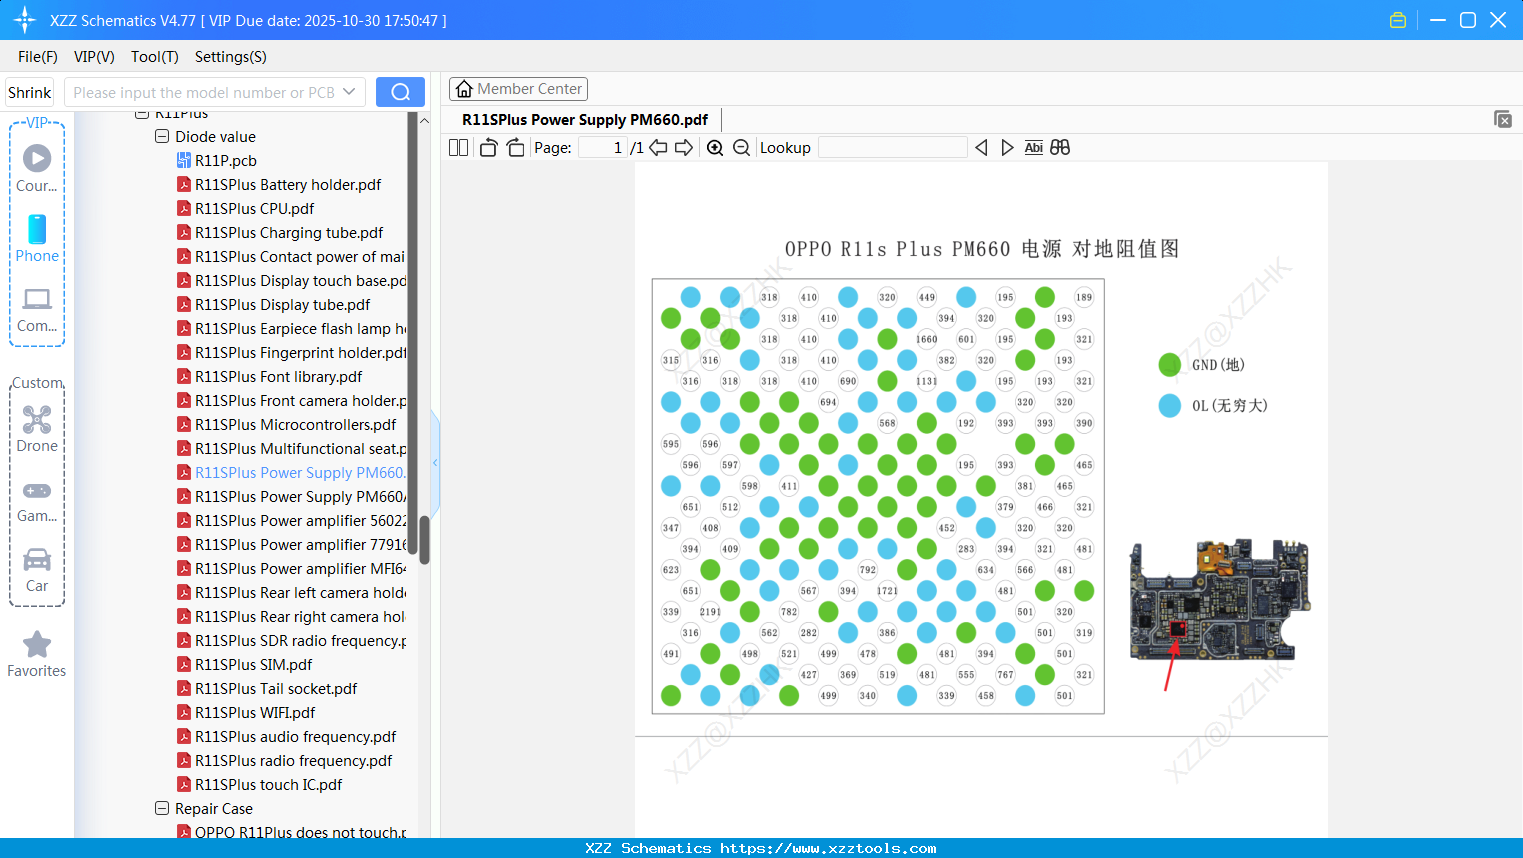Open the VIP(V) menu
This screenshot has height=858, width=1523.
click(x=94, y=57)
